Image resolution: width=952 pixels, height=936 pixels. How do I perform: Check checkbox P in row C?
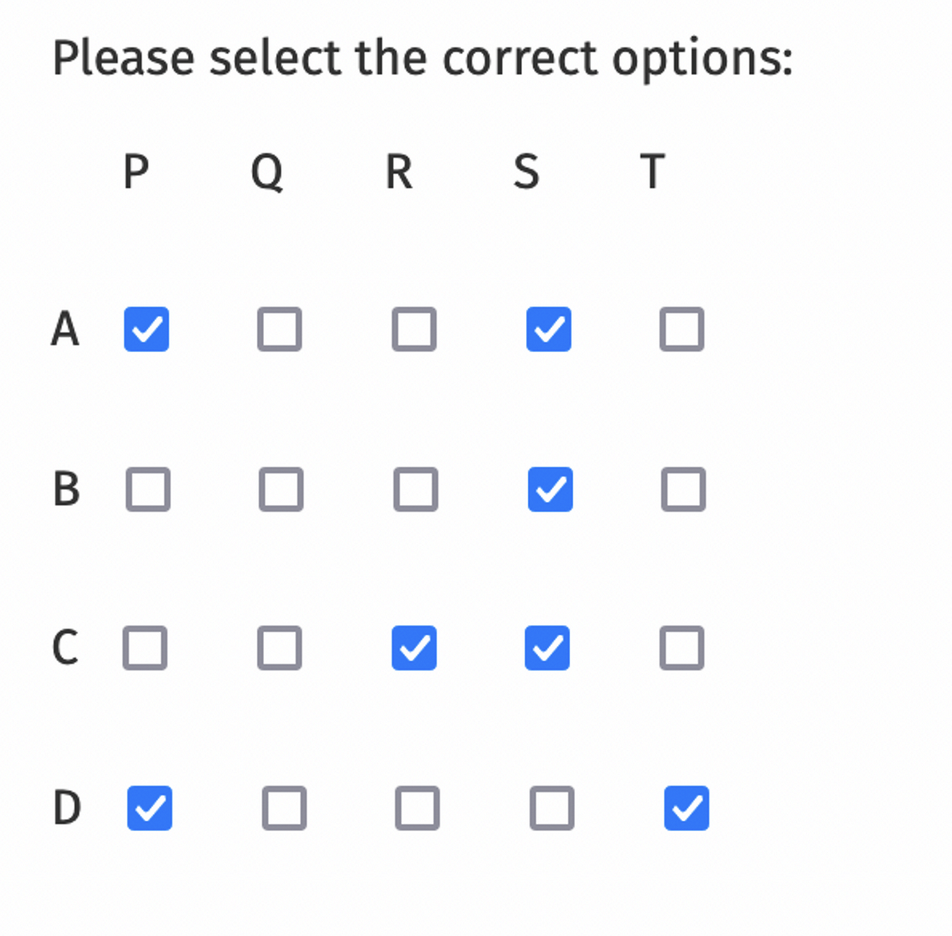point(147,648)
